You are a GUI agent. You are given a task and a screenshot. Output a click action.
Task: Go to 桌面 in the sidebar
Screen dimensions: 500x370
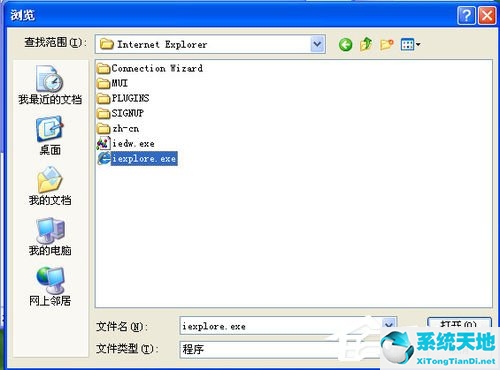(50, 136)
